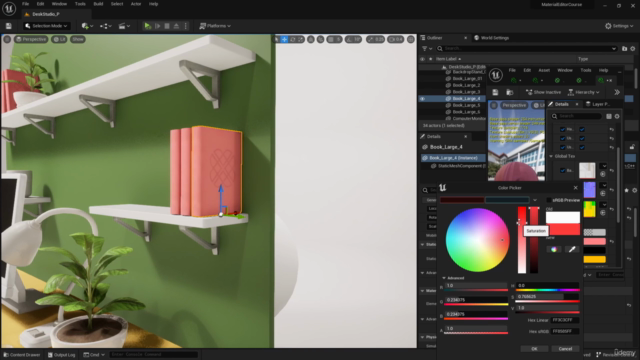
Task: Collapse the Global Texture parameter group
Action: 551,156
